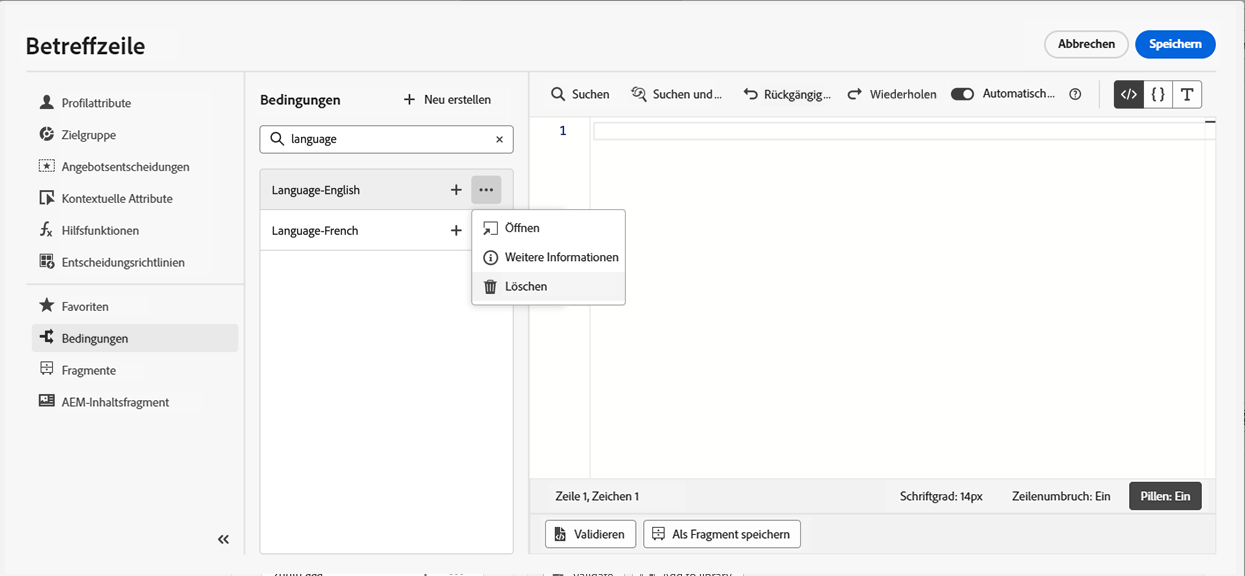
Task: Click the Validieren button
Action: [590, 534]
